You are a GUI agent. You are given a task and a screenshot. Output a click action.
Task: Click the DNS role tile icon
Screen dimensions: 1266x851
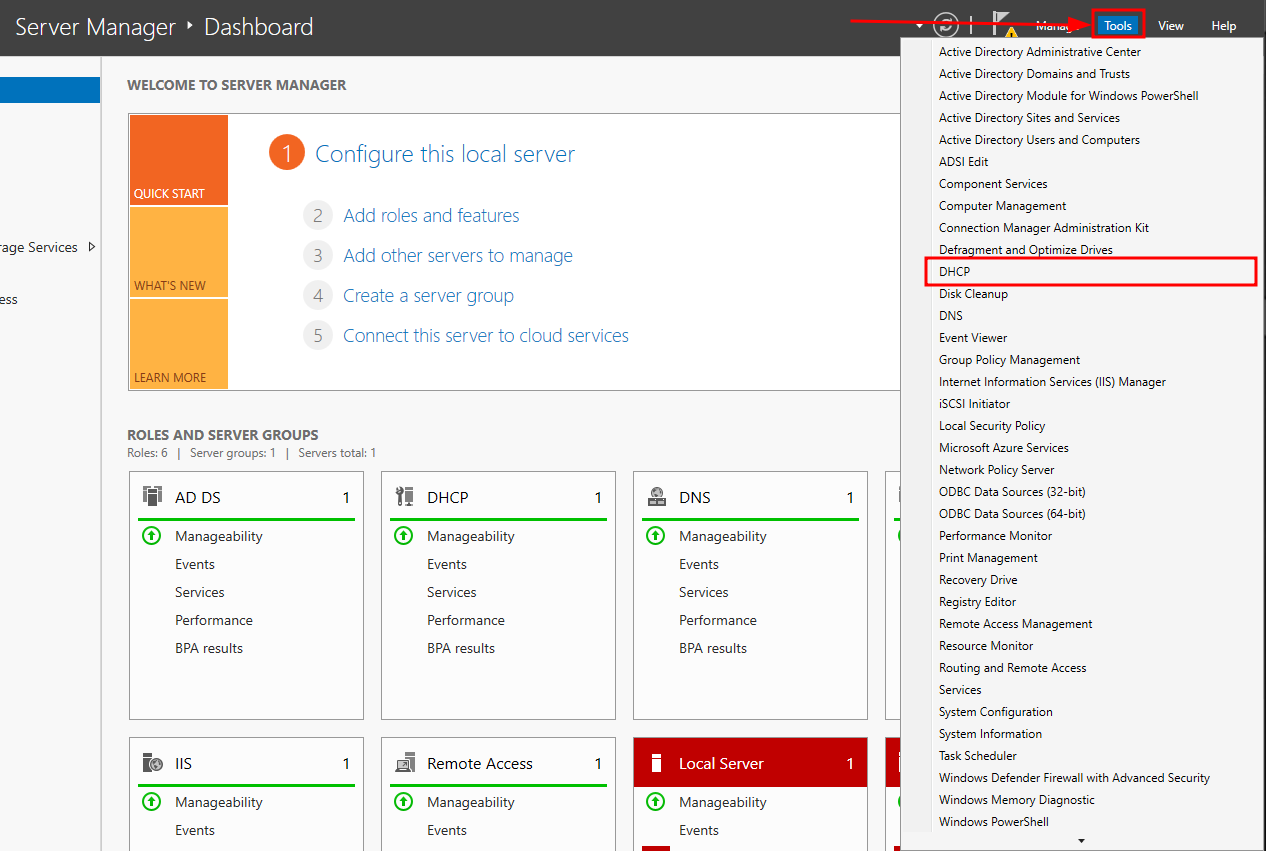tap(656, 497)
